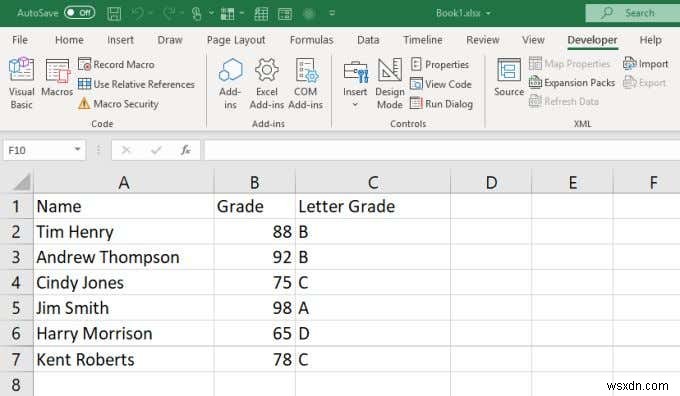
Task: Open Book1.xlsx title dropdown
Action: 488,13
